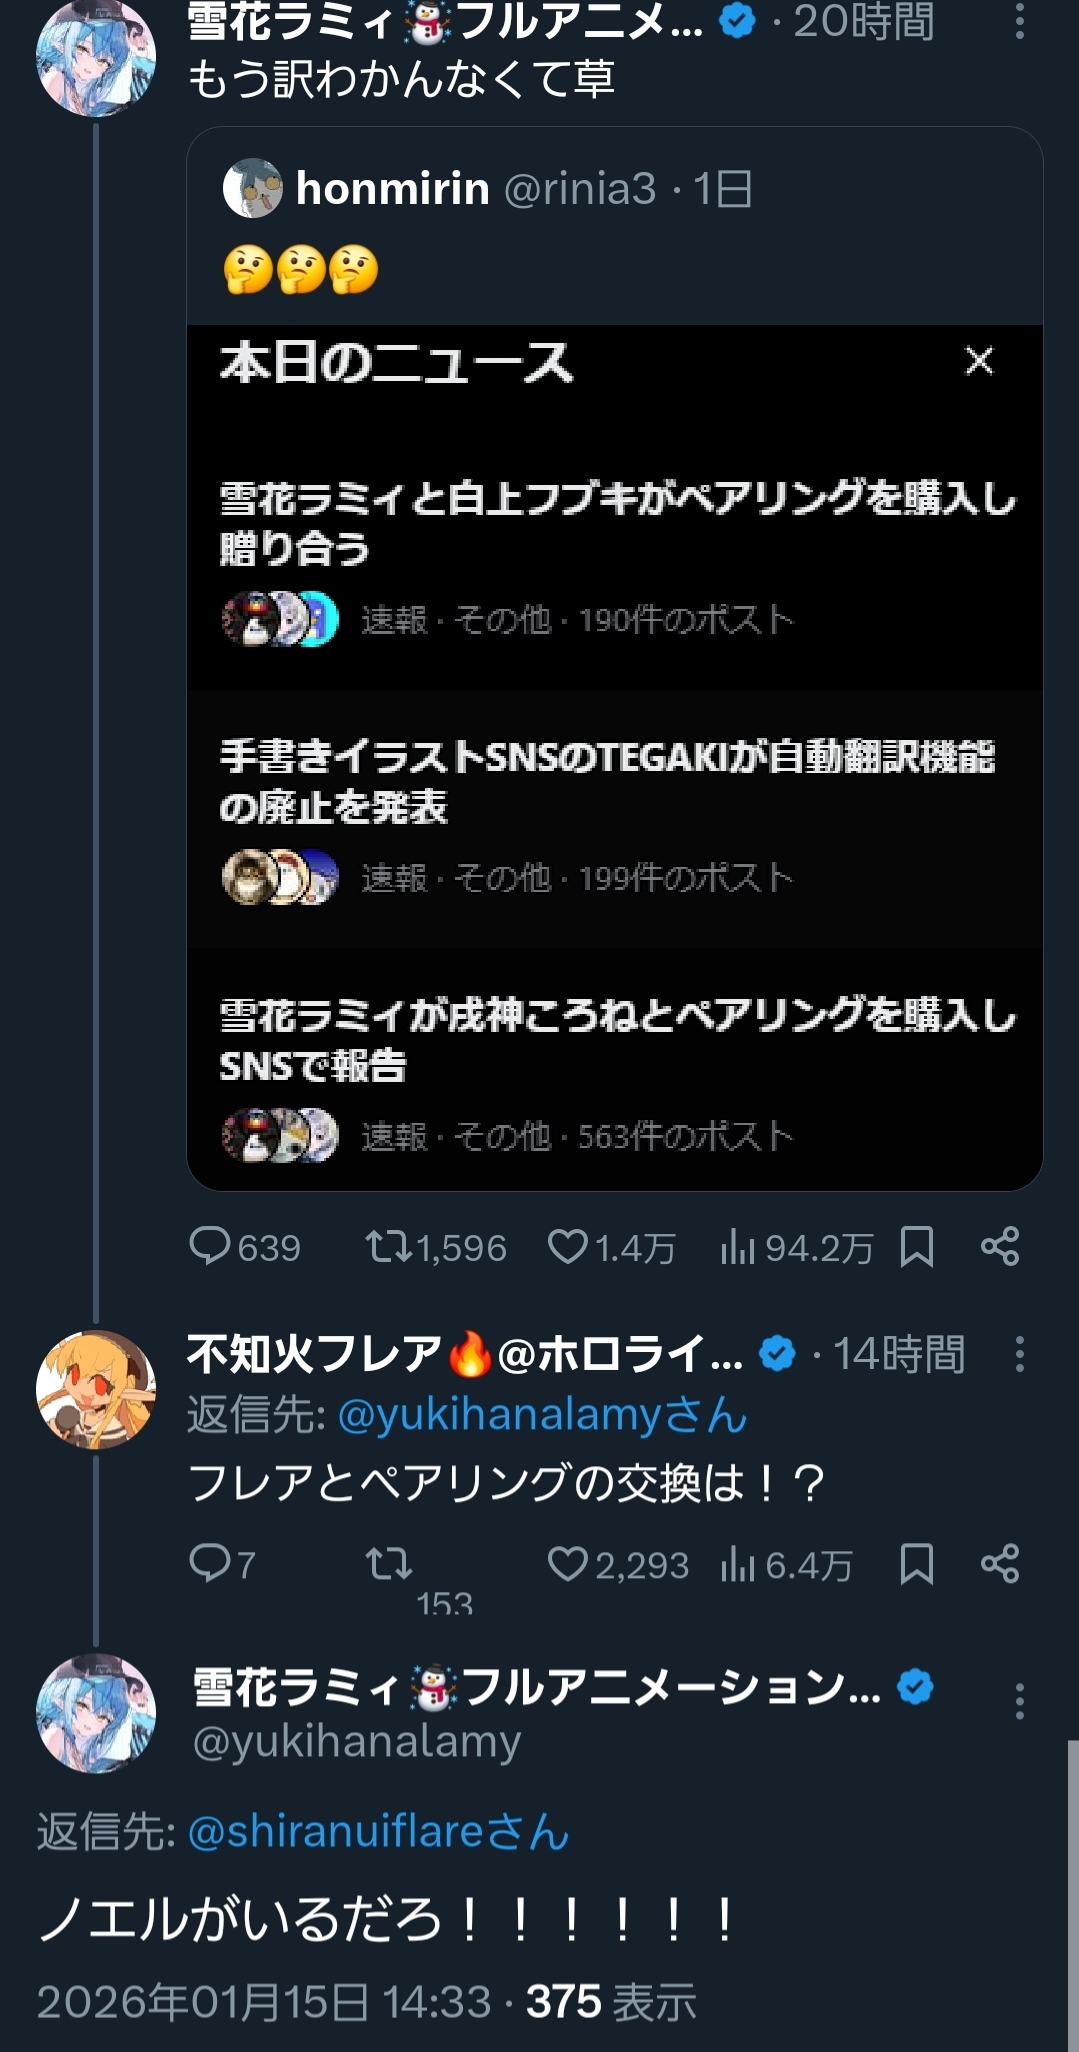Screen dimensions: 1079x2052
Task: Like Flare's reply with 2,293 likes
Action: pyautogui.click(x=568, y=1563)
